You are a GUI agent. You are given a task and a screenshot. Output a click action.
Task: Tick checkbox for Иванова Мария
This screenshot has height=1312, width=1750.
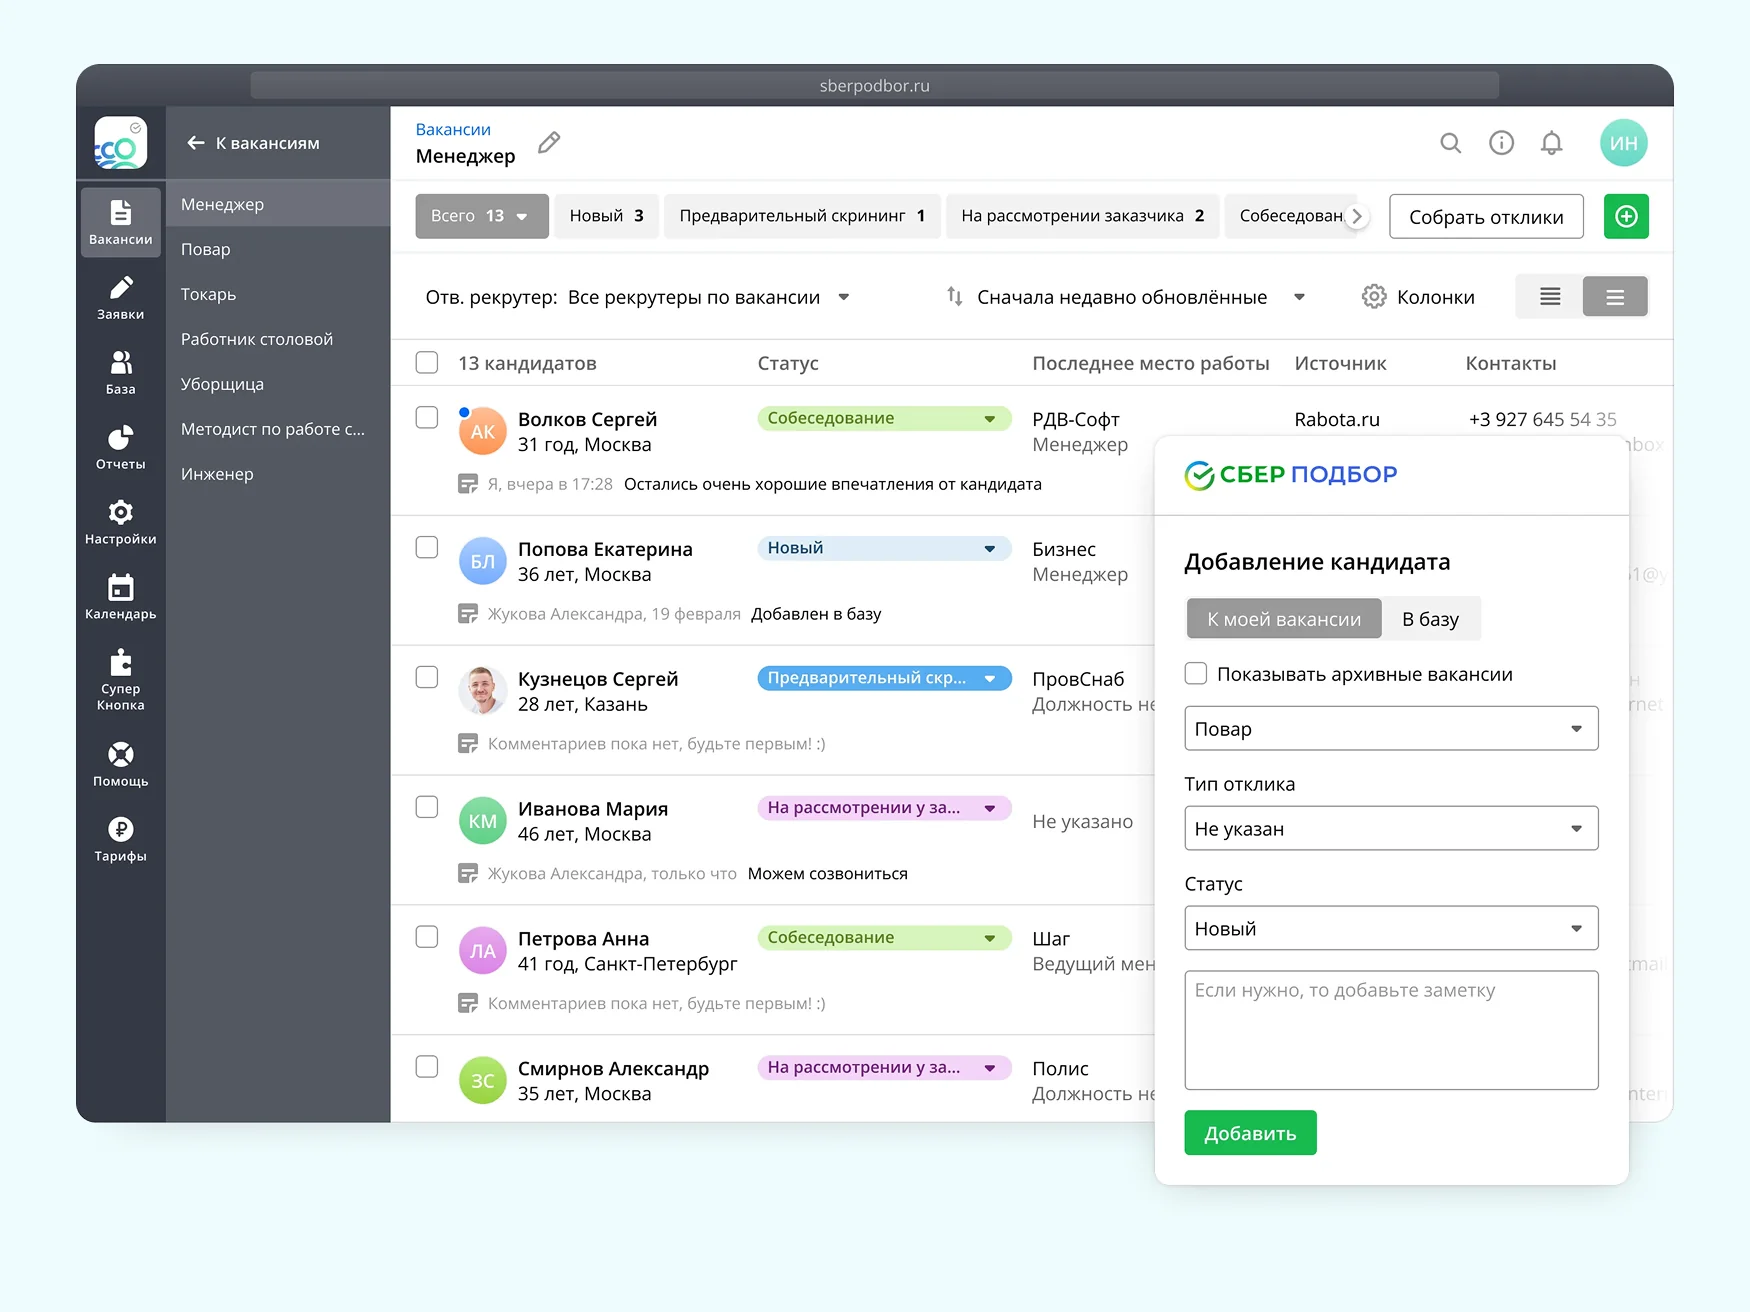427,807
